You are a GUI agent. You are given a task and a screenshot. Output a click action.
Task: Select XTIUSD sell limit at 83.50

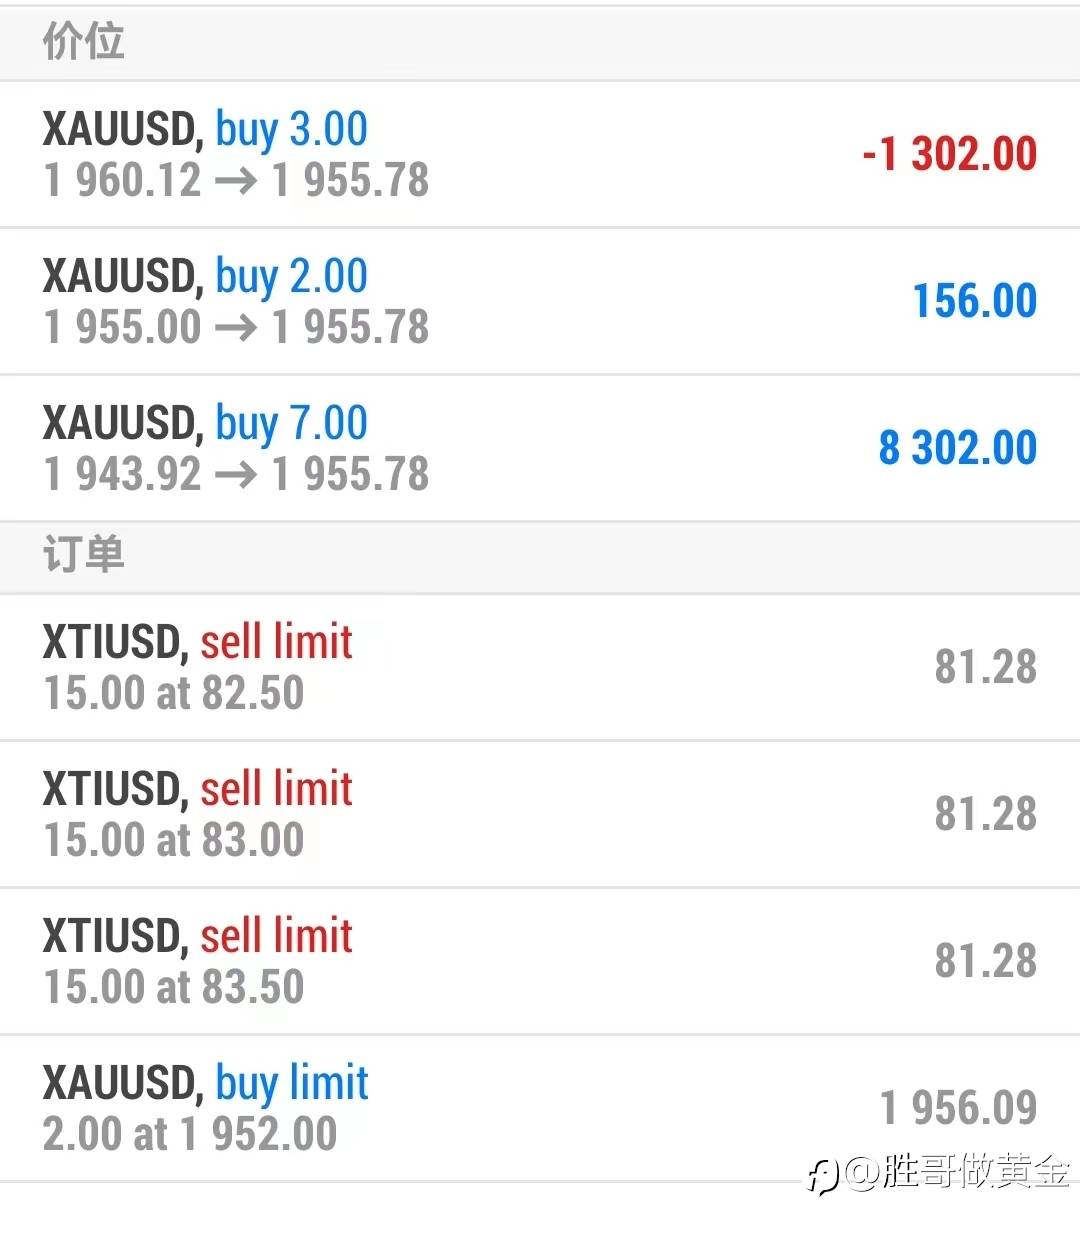pos(540,961)
